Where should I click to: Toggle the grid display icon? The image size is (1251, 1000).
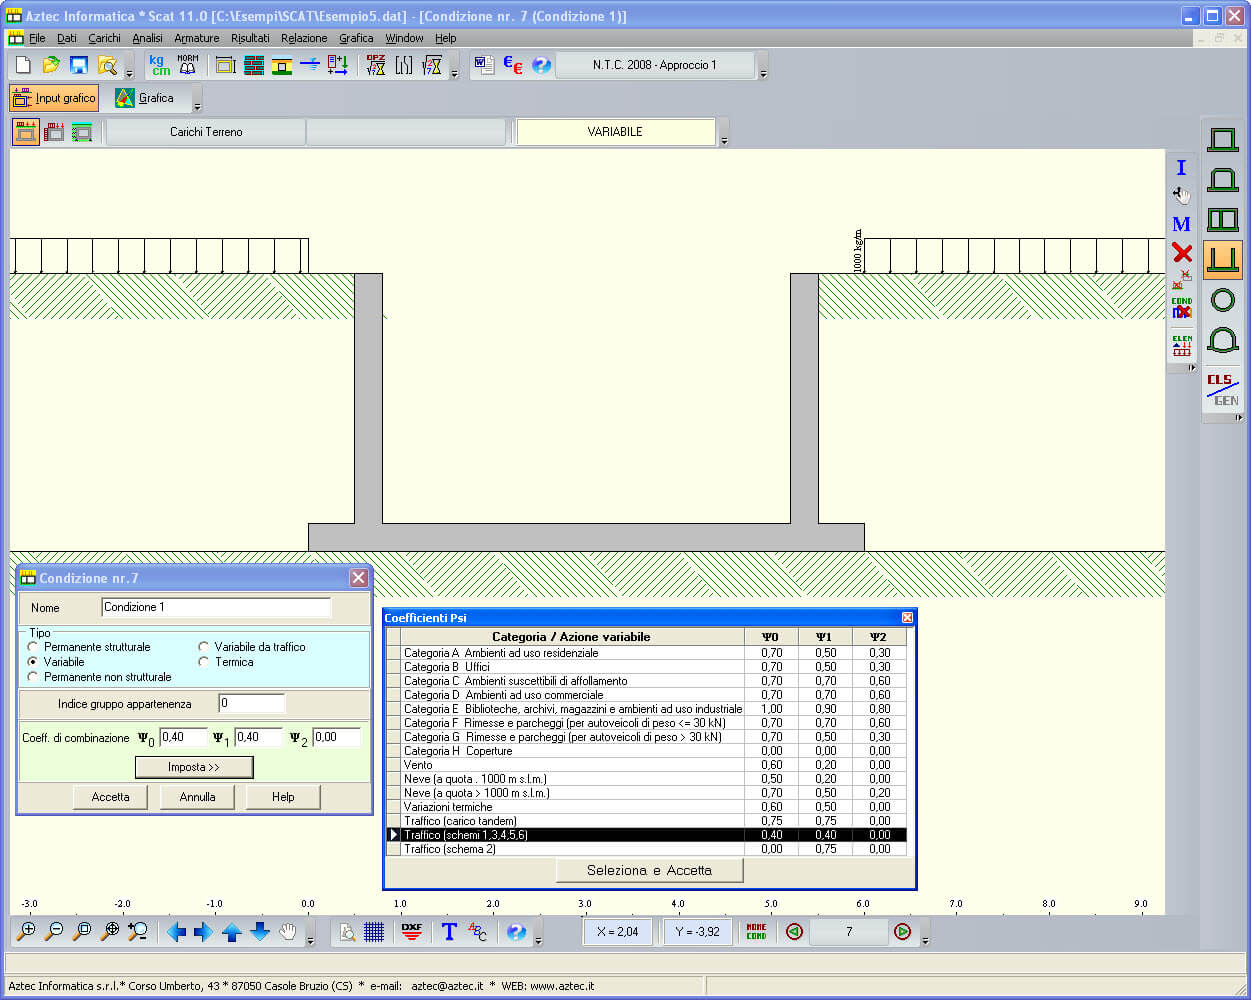(x=374, y=931)
